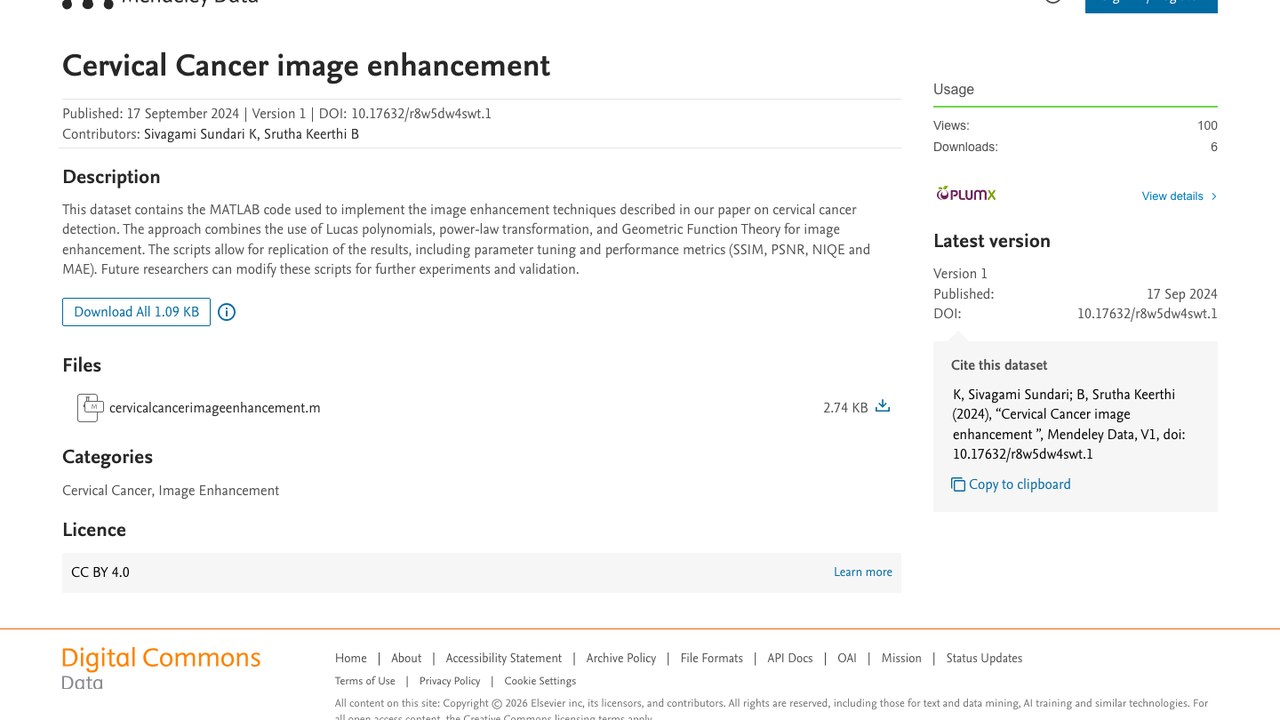The image size is (1280, 720).
Task: Open File Formats footer link
Action: point(712,658)
